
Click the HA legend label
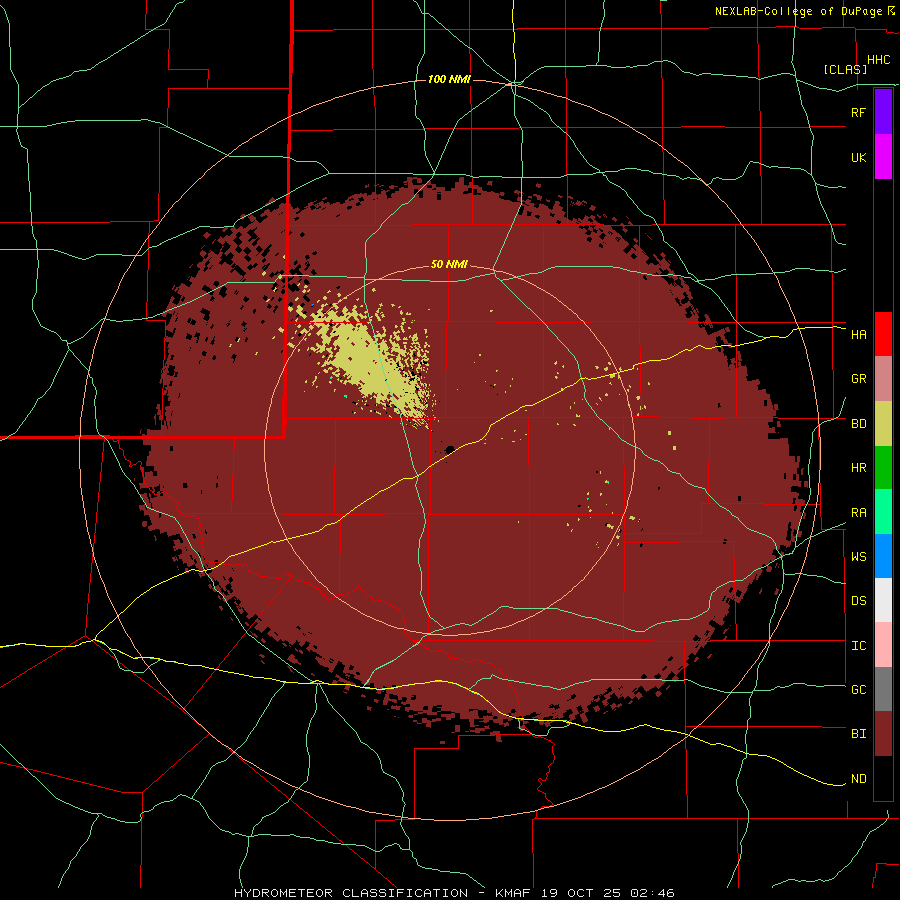tap(858, 334)
